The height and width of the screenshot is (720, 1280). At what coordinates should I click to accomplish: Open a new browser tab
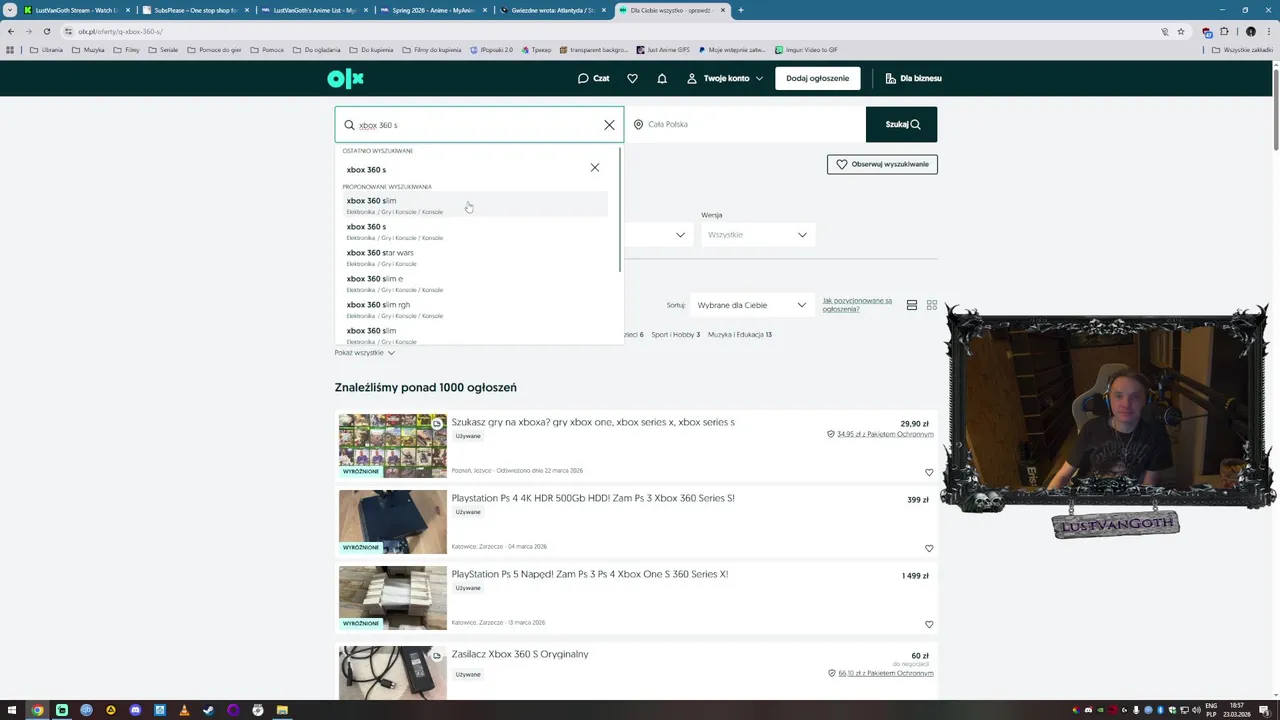click(x=740, y=10)
